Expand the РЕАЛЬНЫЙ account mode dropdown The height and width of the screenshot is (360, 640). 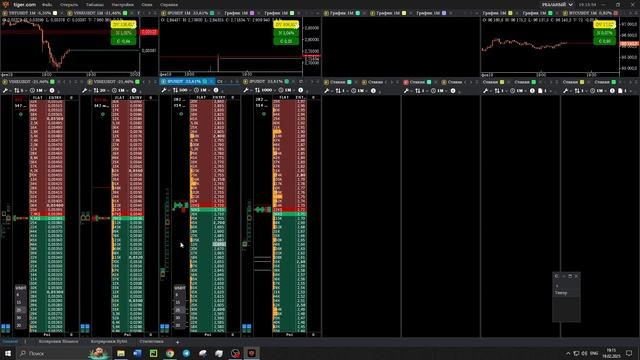tap(557, 4)
